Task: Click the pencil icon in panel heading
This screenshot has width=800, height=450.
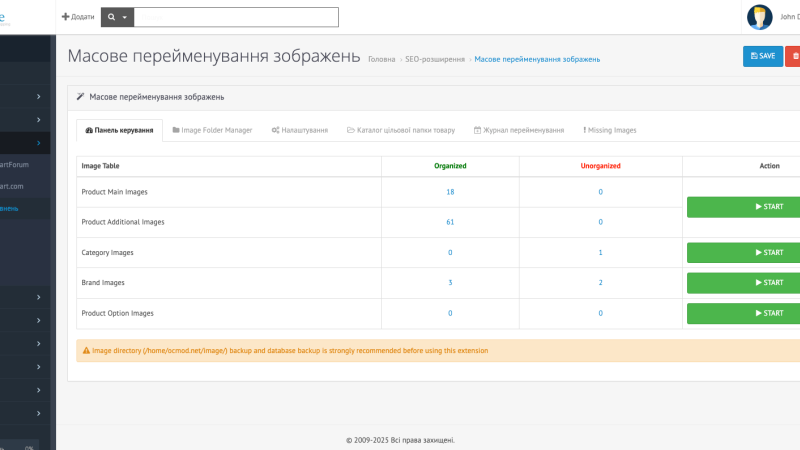Action: [80, 96]
